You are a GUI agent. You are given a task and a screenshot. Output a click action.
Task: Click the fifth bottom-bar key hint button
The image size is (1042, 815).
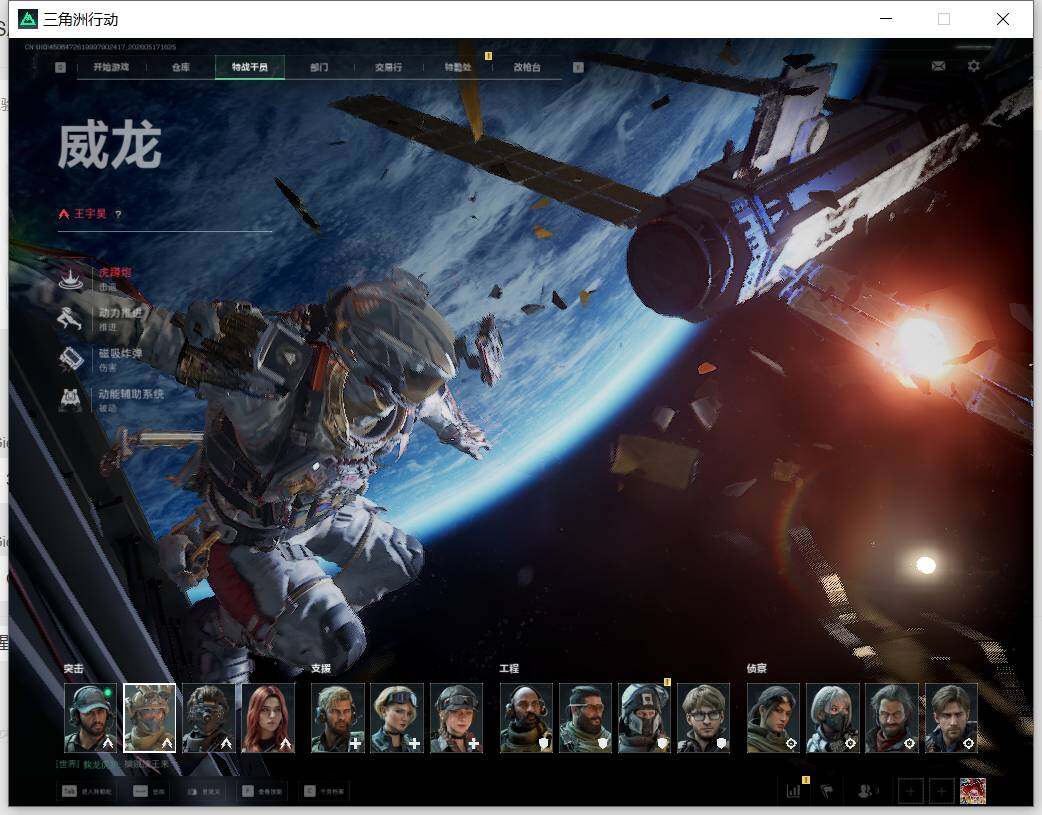[324, 792]
